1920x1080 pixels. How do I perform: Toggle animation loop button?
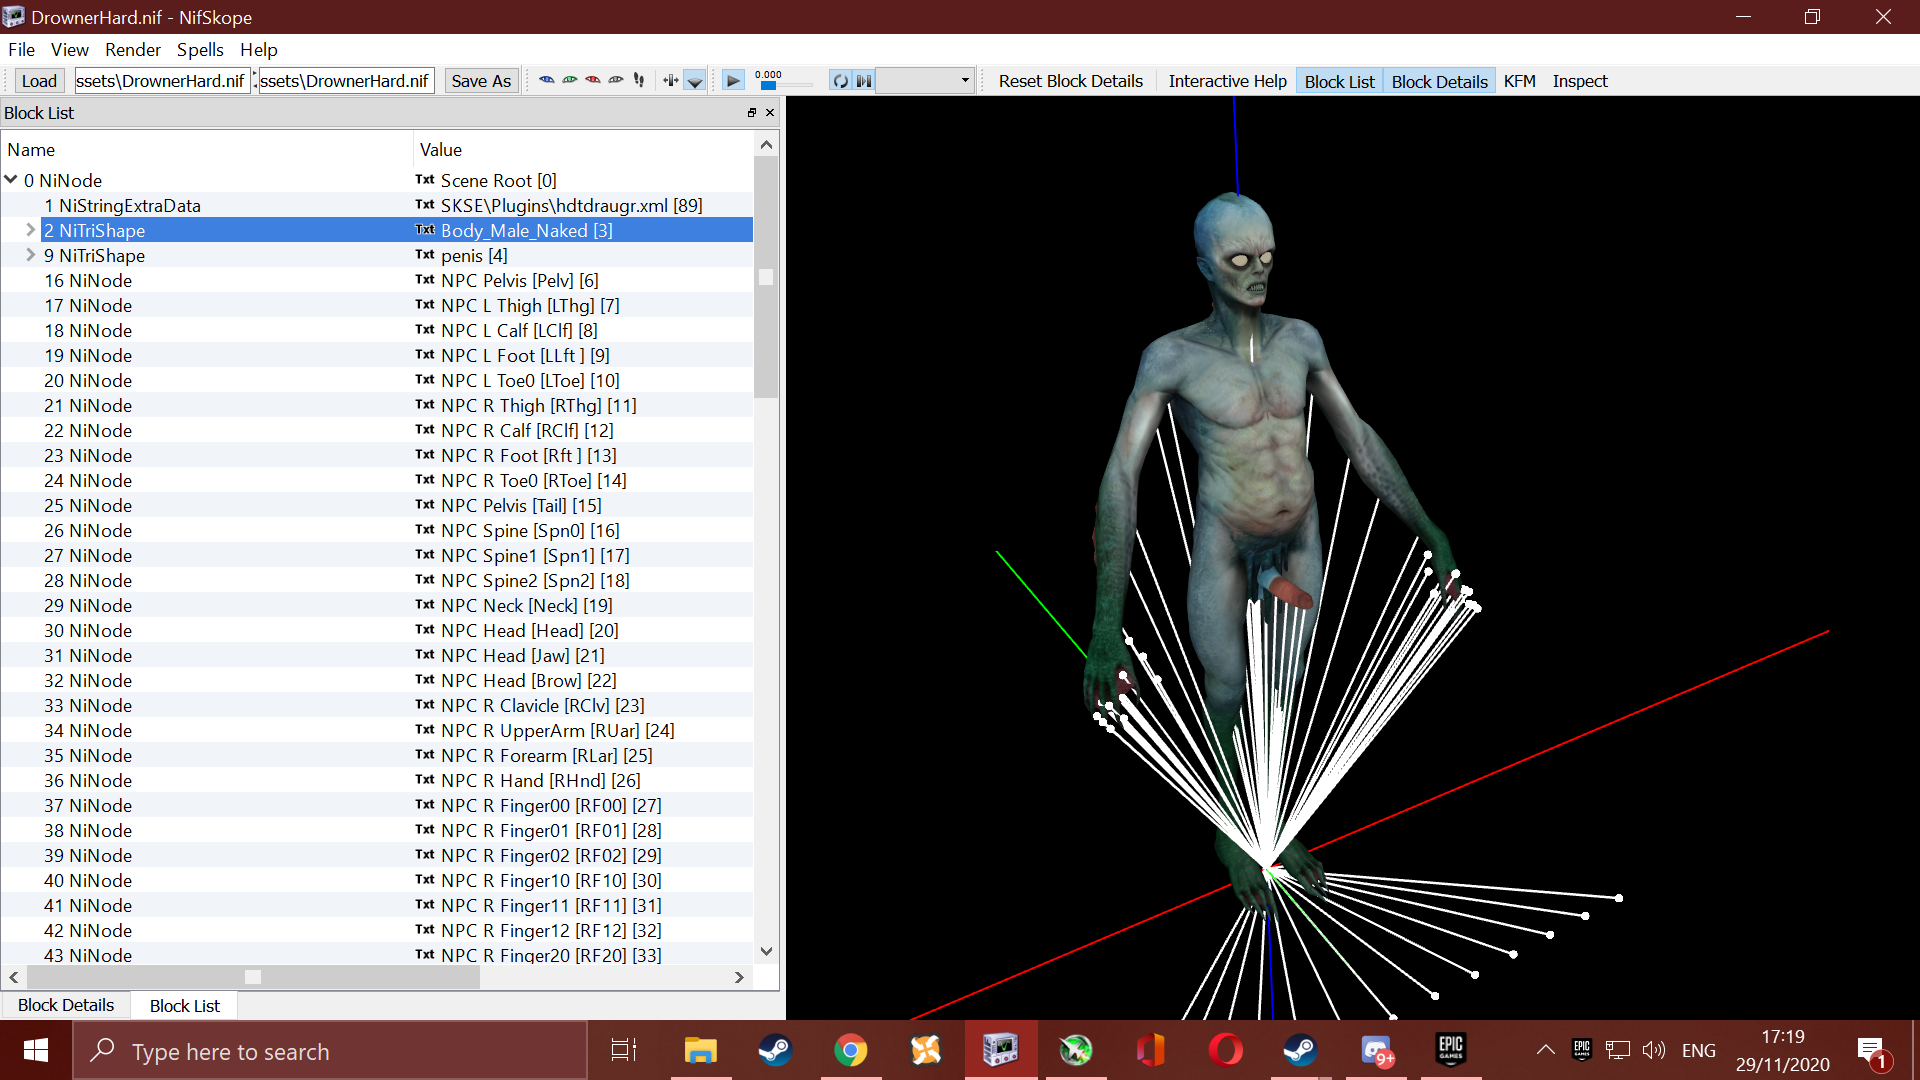click(x=840, y=81)
